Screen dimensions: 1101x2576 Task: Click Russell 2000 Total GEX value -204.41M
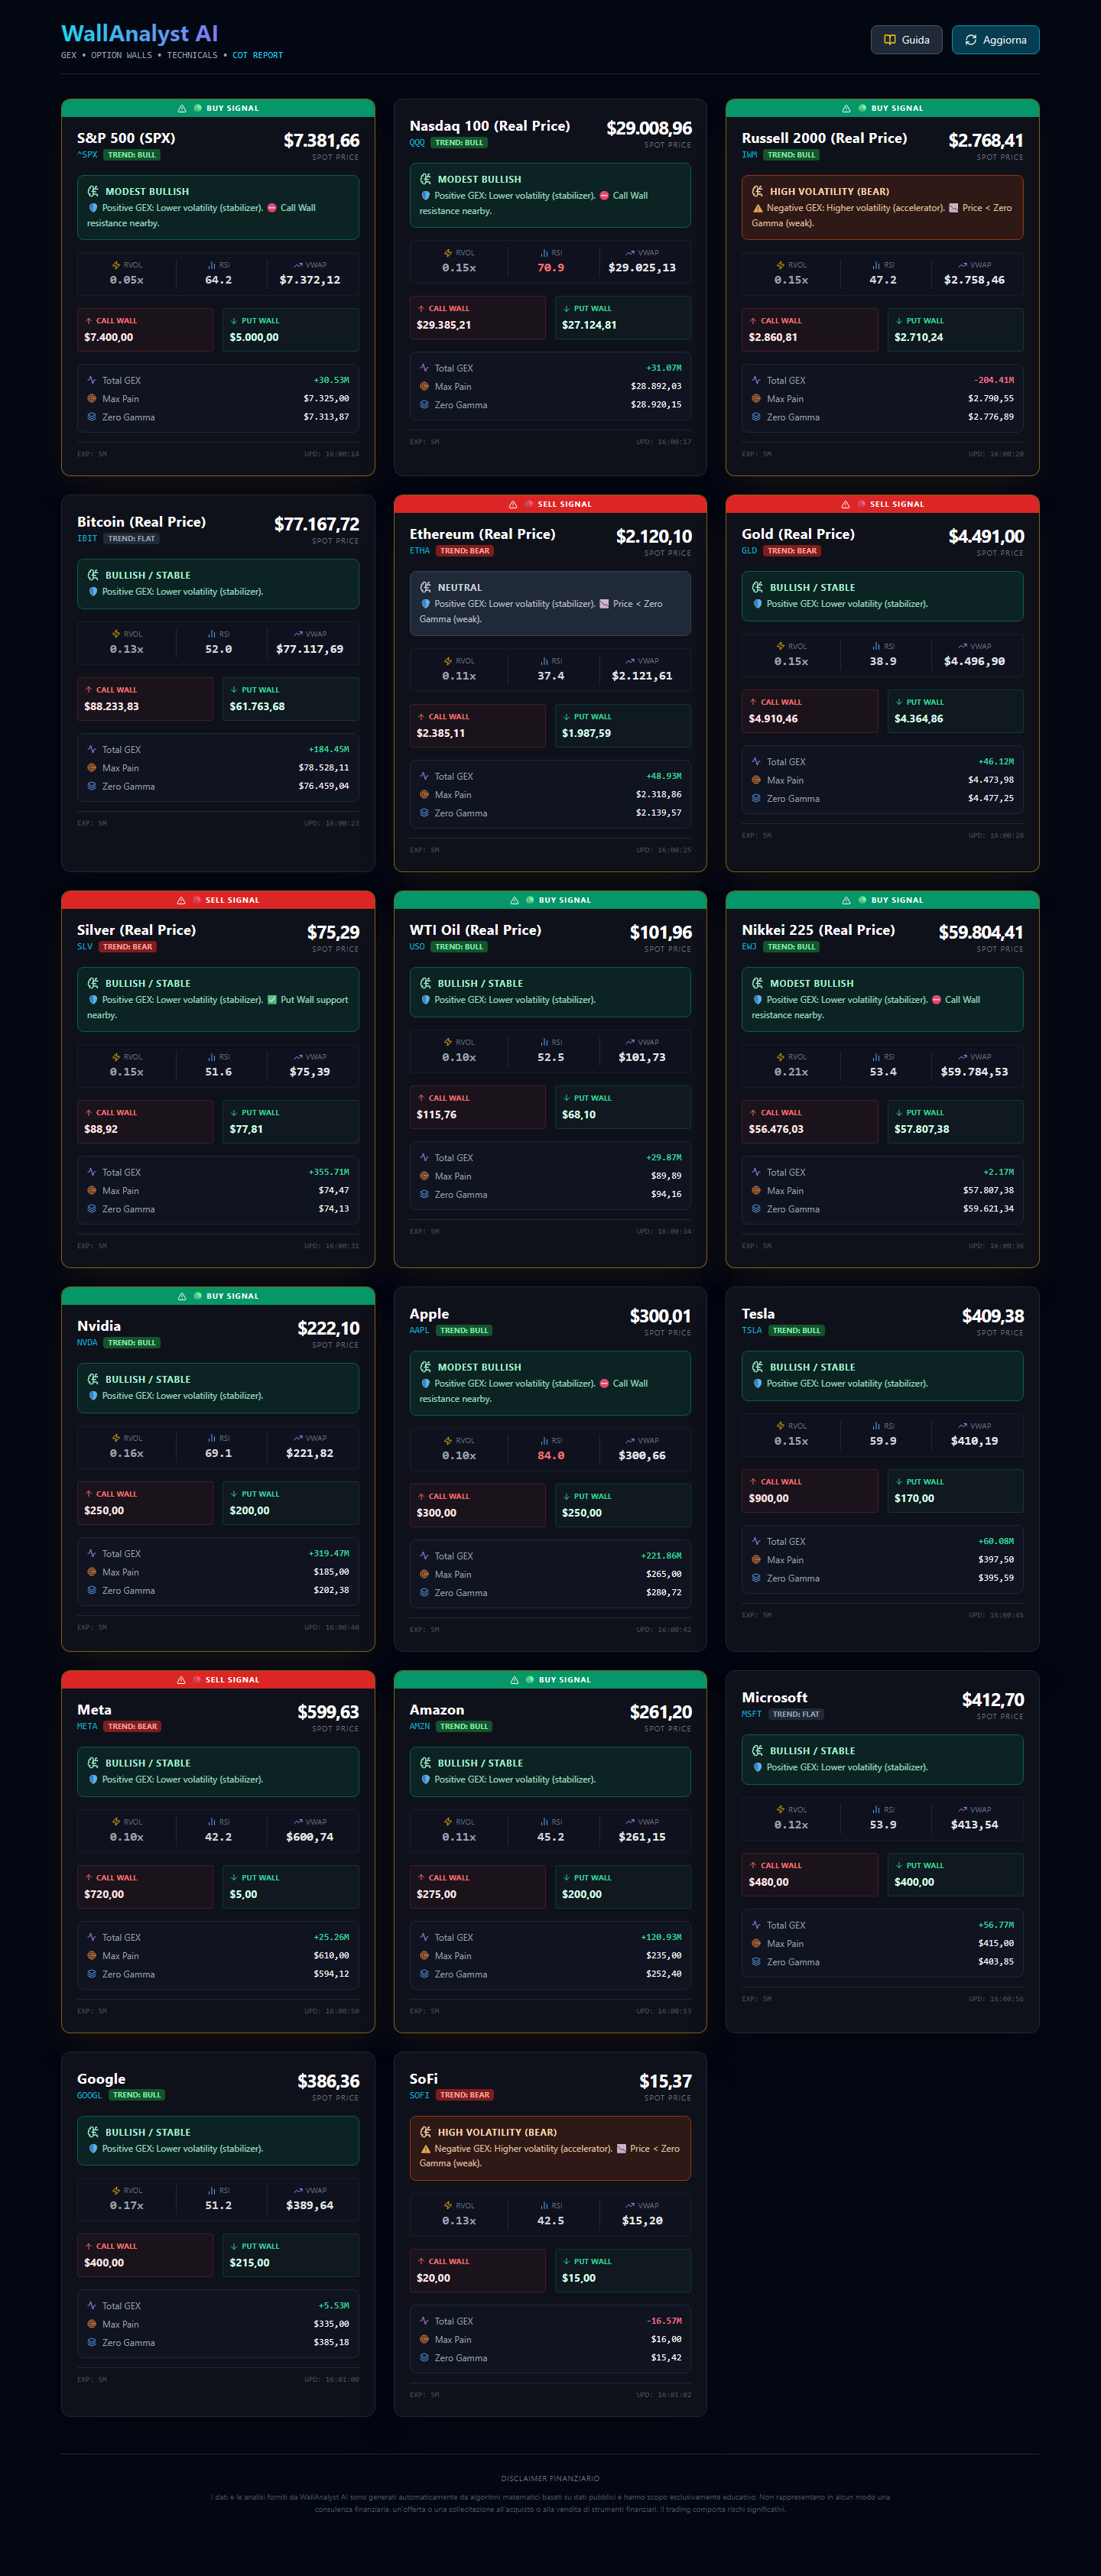994,381
